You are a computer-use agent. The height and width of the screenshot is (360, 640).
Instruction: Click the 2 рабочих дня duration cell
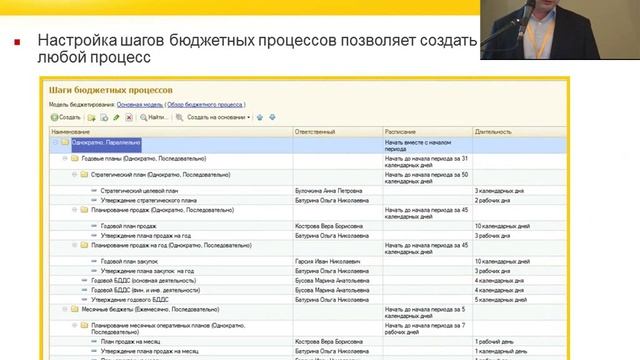(x=519, y=200)
